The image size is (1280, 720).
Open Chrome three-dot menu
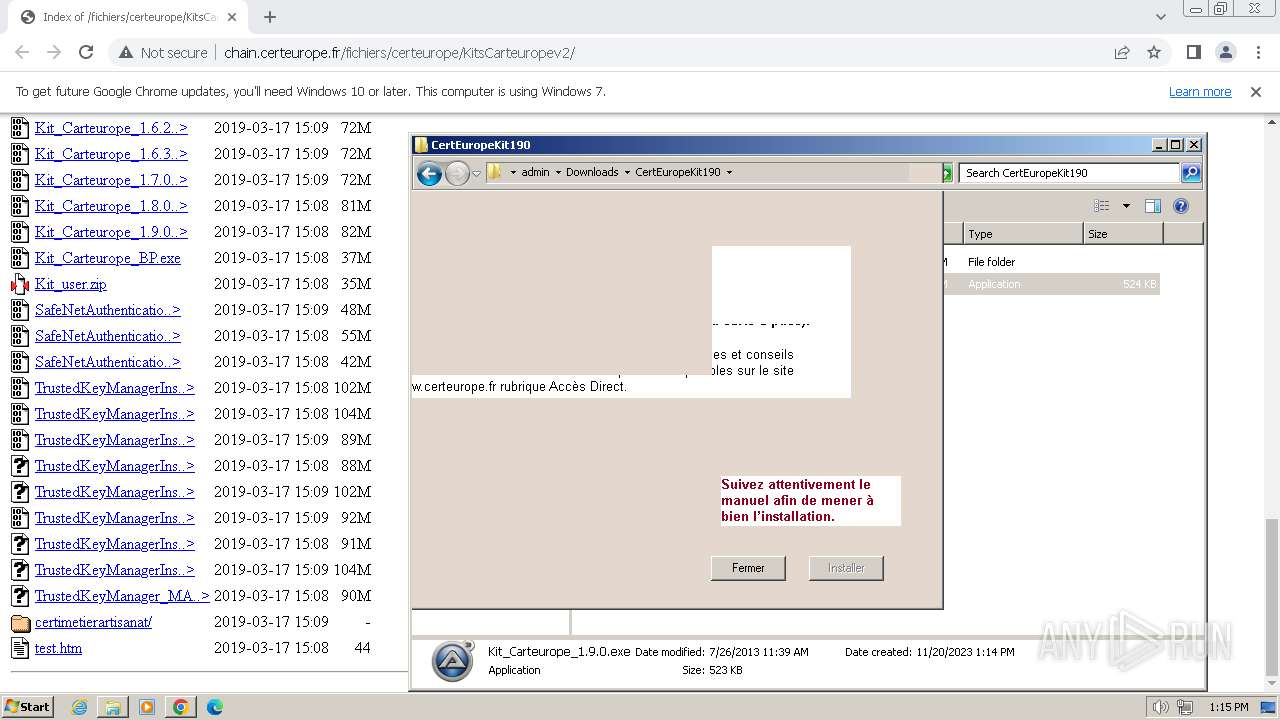tap(1258, 52)
